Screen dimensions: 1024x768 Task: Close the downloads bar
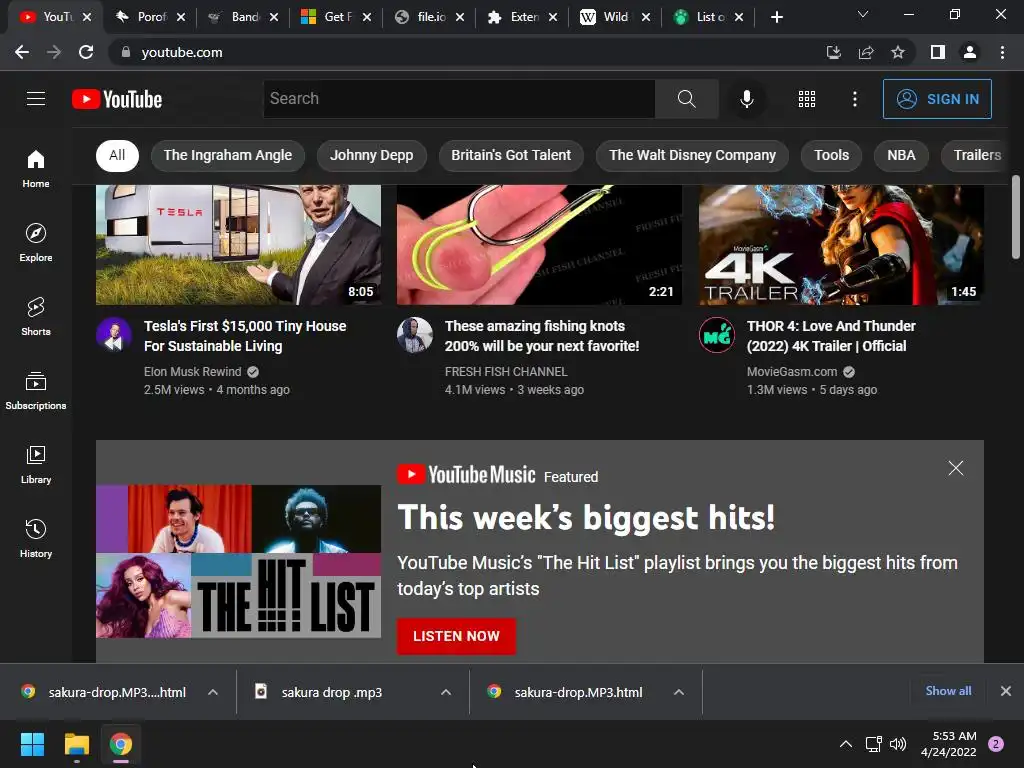(x=1006, y=691)
